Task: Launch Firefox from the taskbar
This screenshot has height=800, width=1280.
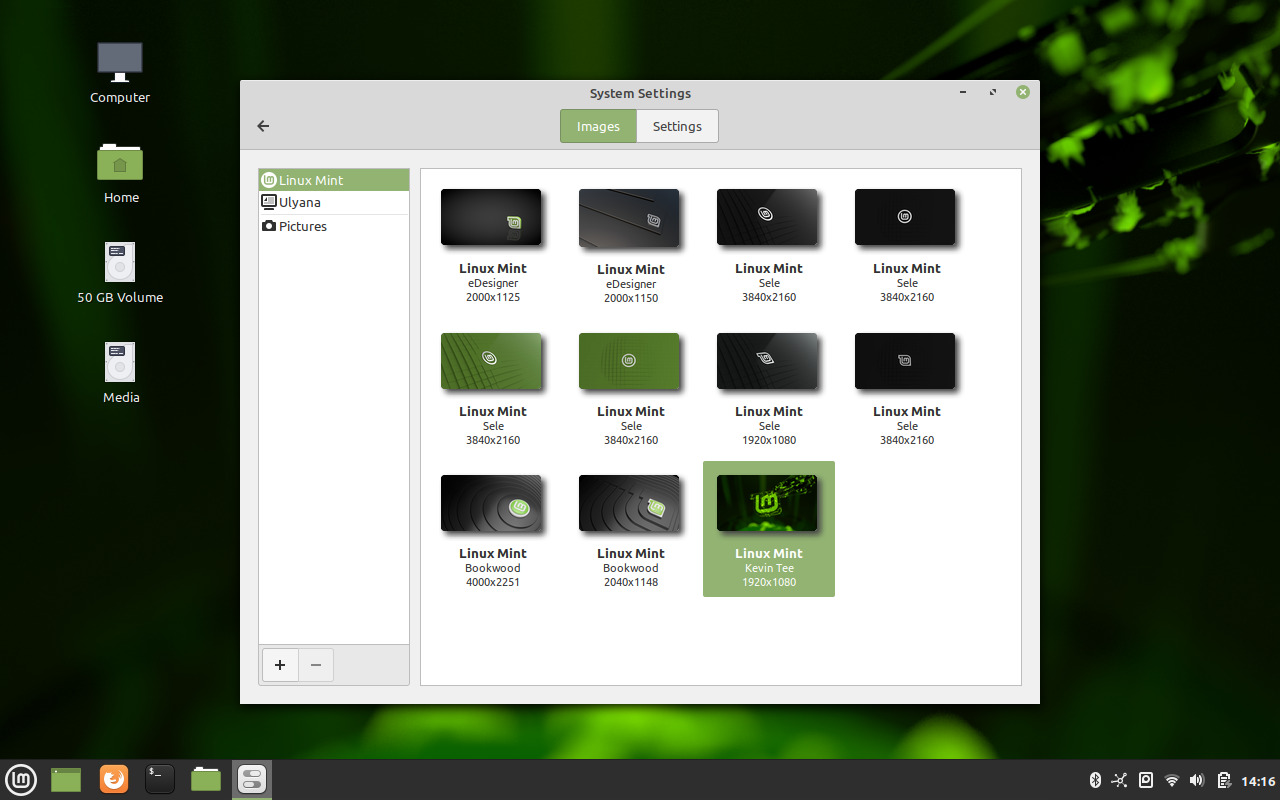Action: pyautogui.click(x=114, y=779)
